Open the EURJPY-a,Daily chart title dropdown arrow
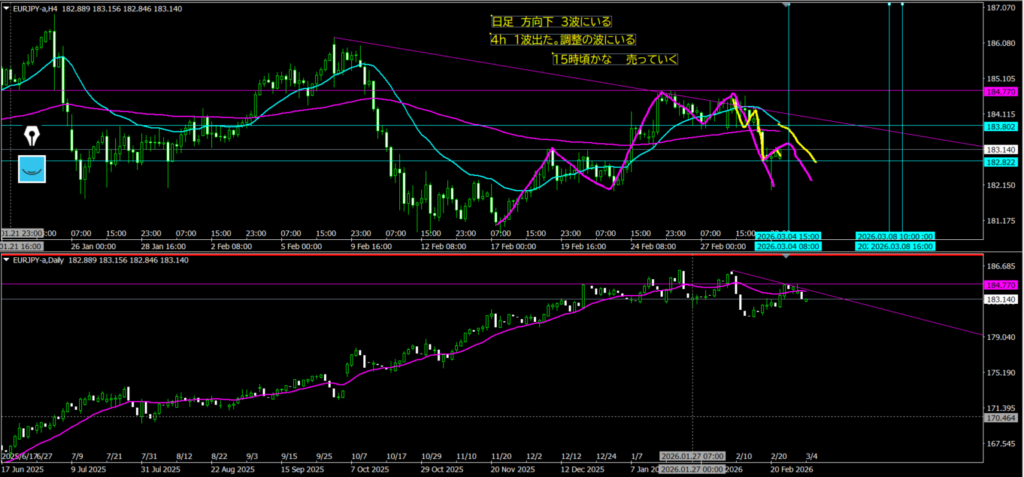 6,260
